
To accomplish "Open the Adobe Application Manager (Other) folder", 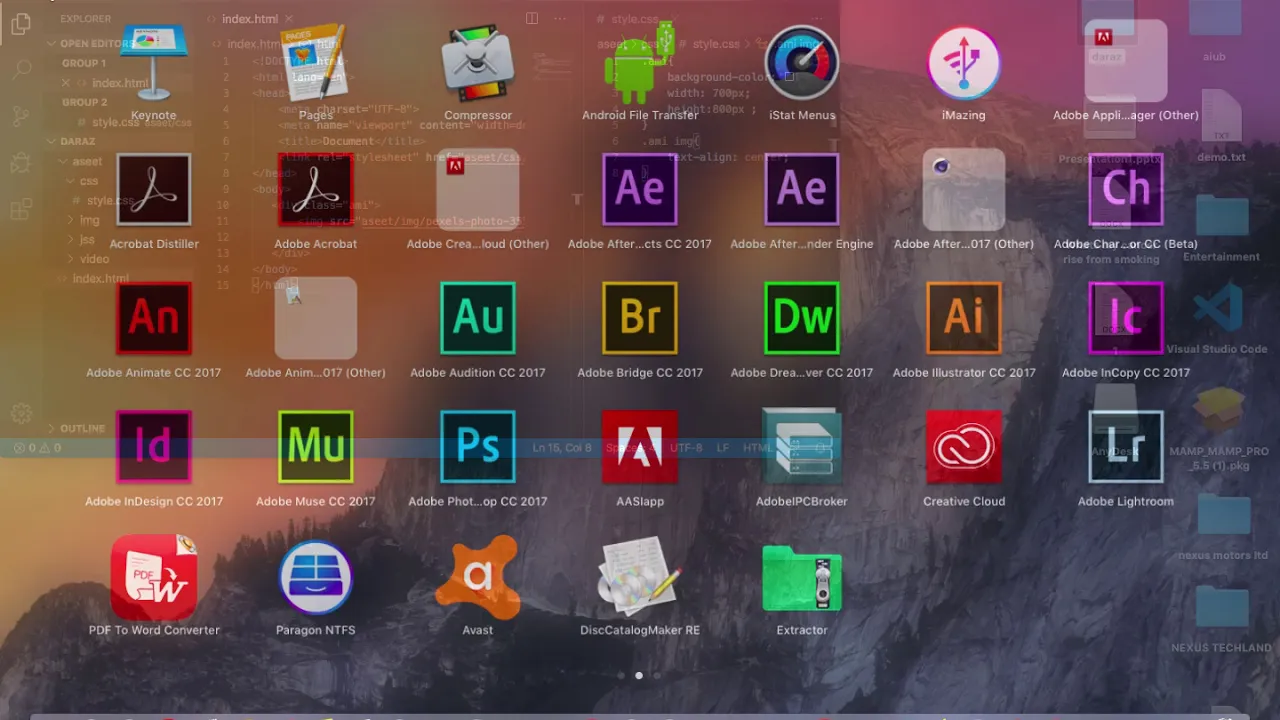I will (1126, 62).
